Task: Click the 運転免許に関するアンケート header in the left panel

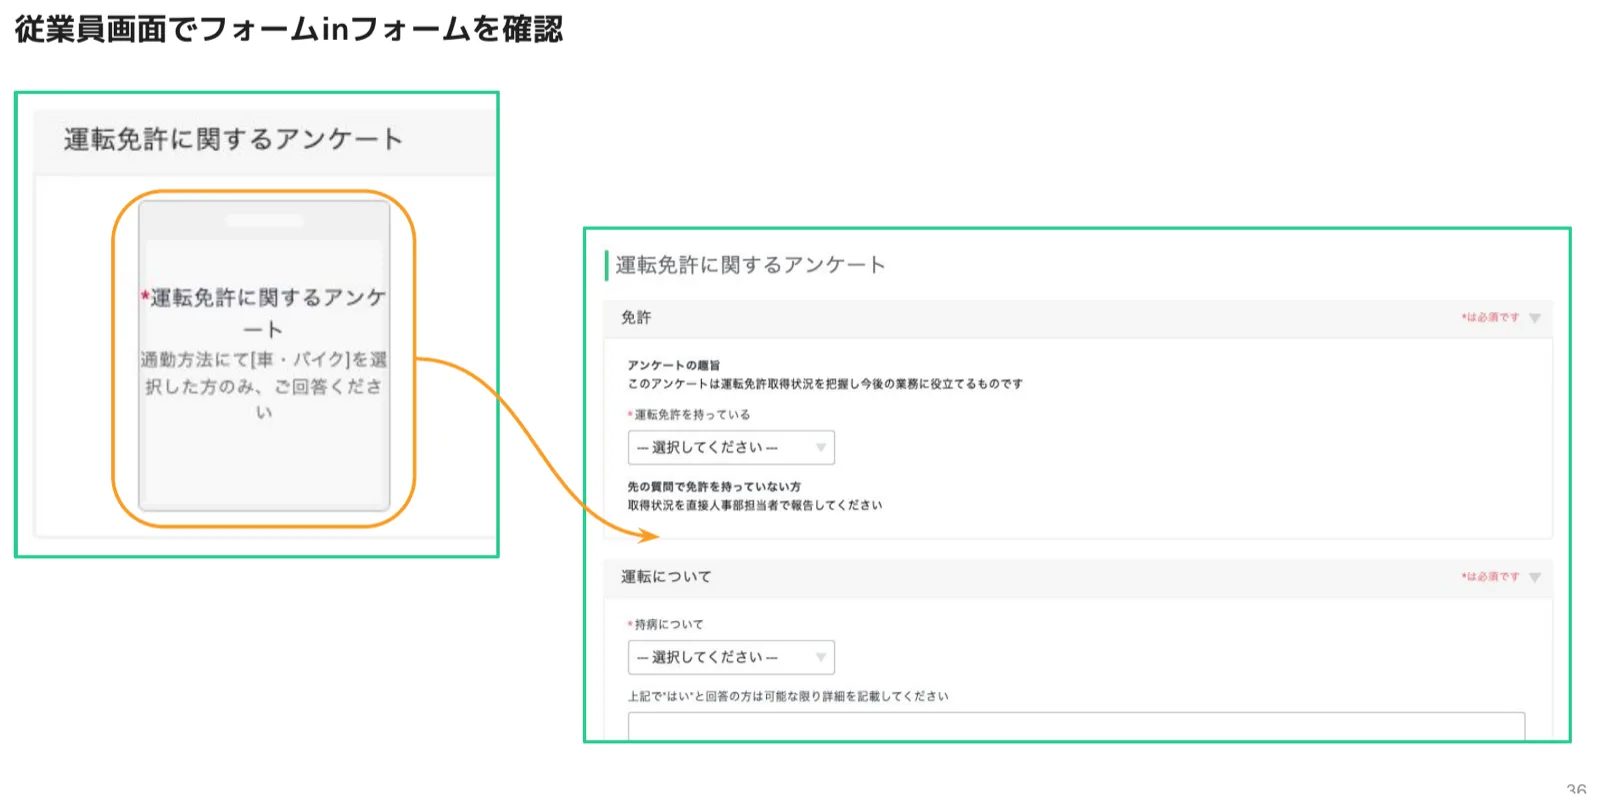Action: coord(233,139)
